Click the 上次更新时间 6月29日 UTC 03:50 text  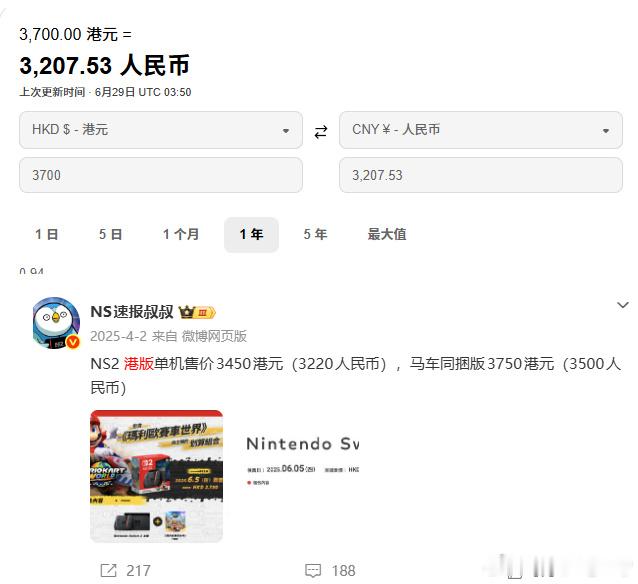tap(105, 92)
